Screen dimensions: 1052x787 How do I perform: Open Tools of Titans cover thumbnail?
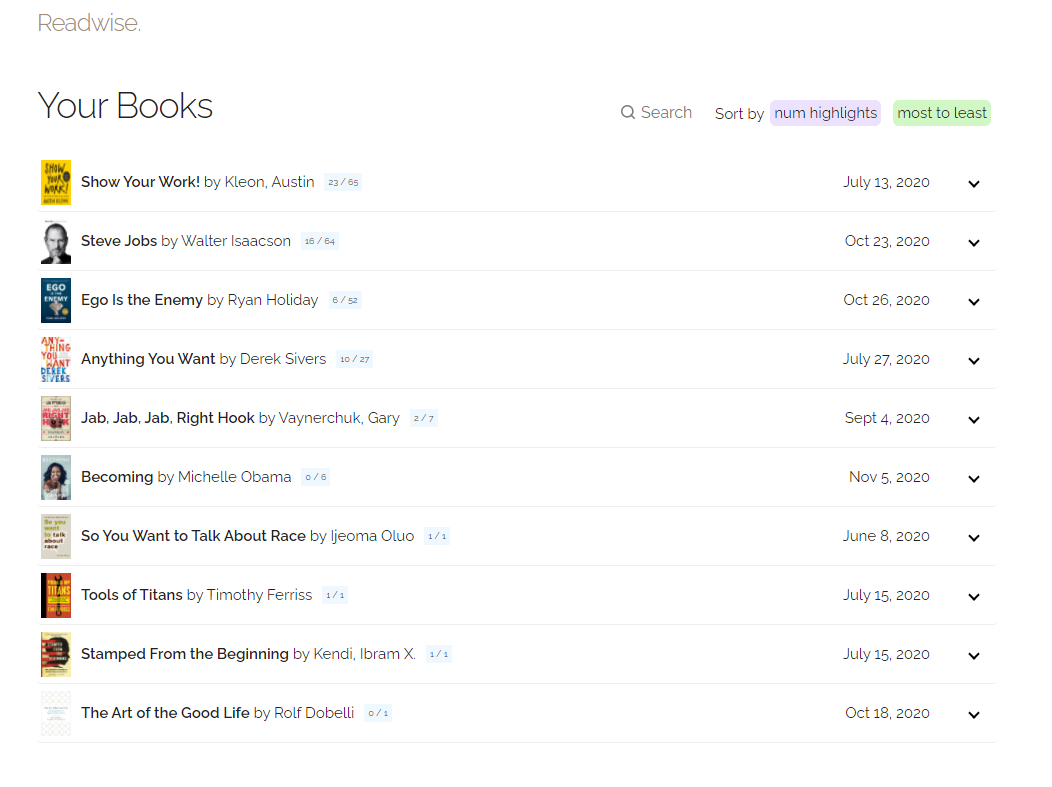pyautogui.click(x=56, y=596)
